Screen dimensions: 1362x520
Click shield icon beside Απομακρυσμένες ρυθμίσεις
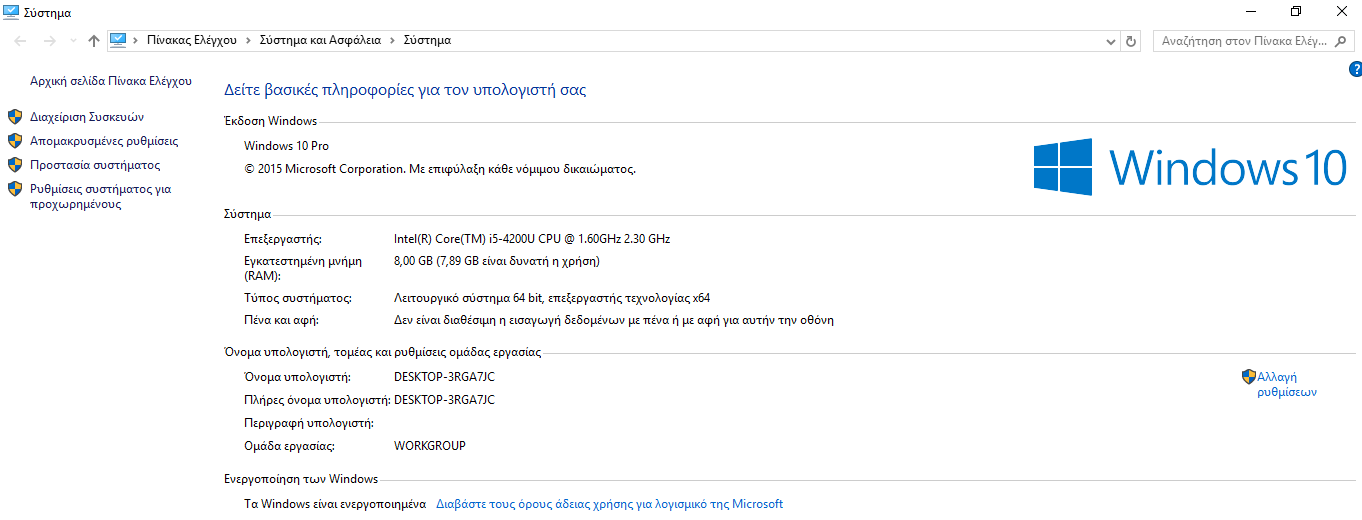(15, 141)
